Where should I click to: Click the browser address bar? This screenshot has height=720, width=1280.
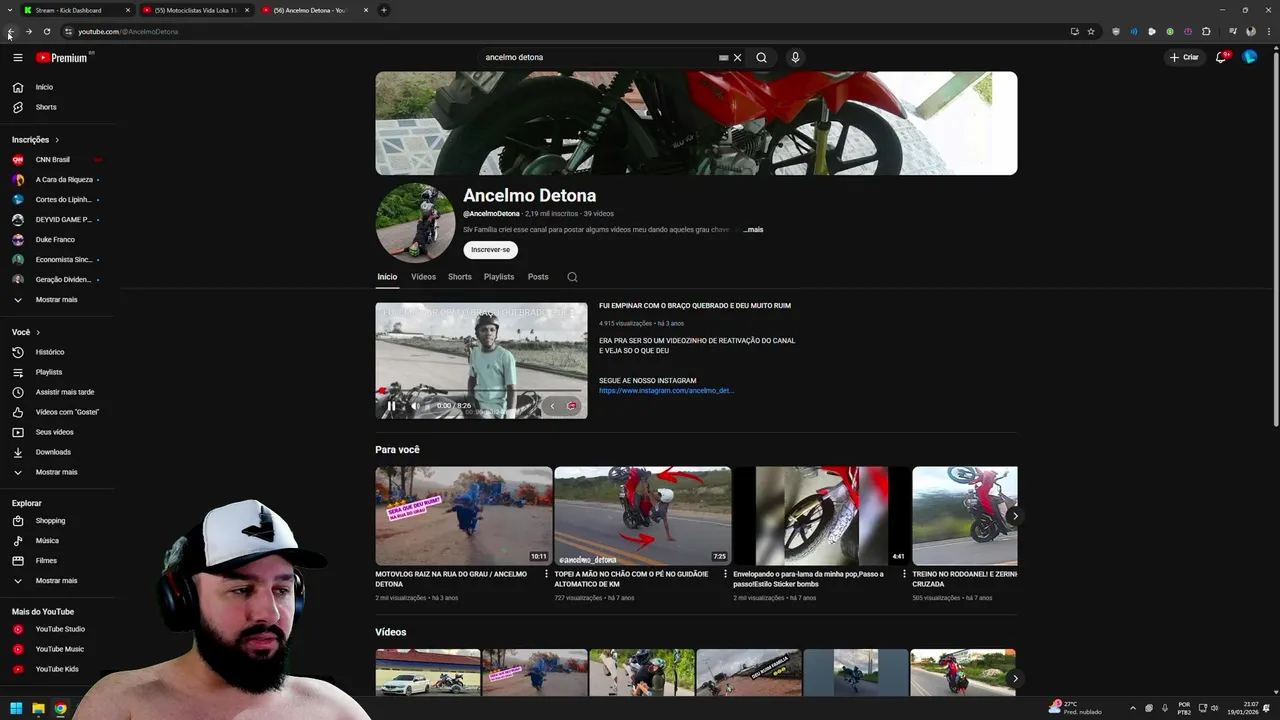pos(570,31)
